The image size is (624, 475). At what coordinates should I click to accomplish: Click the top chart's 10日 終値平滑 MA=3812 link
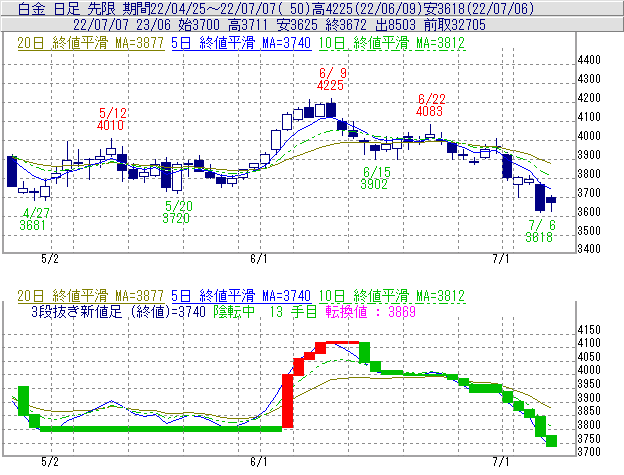(x=392, y=43)
